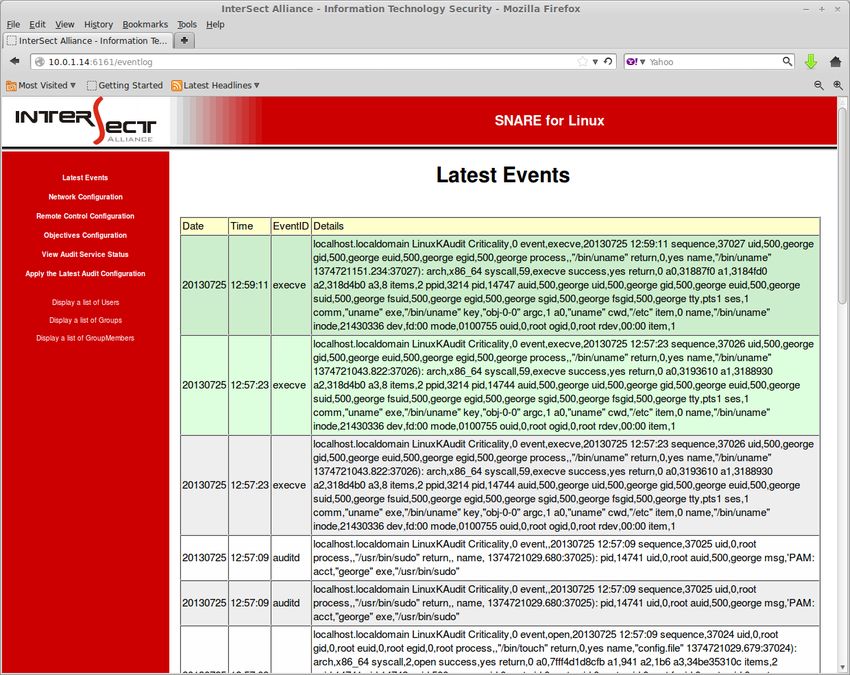The image size is (850, 675).
Task: Click Display a list of Users
Action: click(x=85, y=303)
